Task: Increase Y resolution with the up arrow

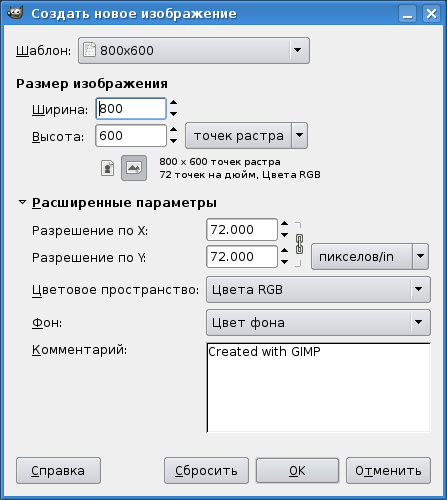Action: (284, 251)
